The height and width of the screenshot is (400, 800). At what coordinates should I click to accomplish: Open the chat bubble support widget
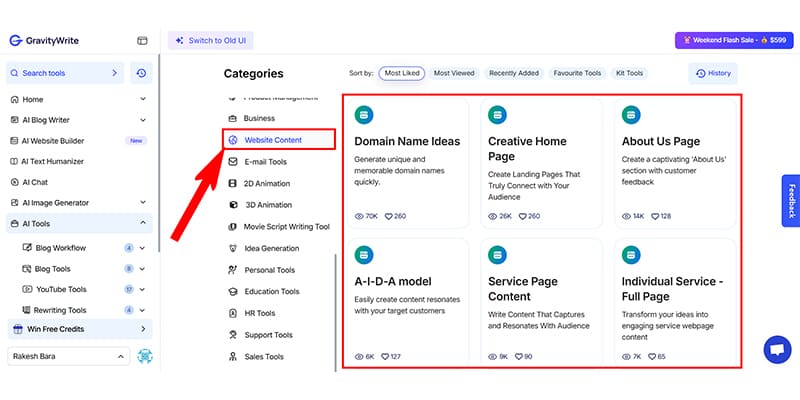[x=777, y=349]
